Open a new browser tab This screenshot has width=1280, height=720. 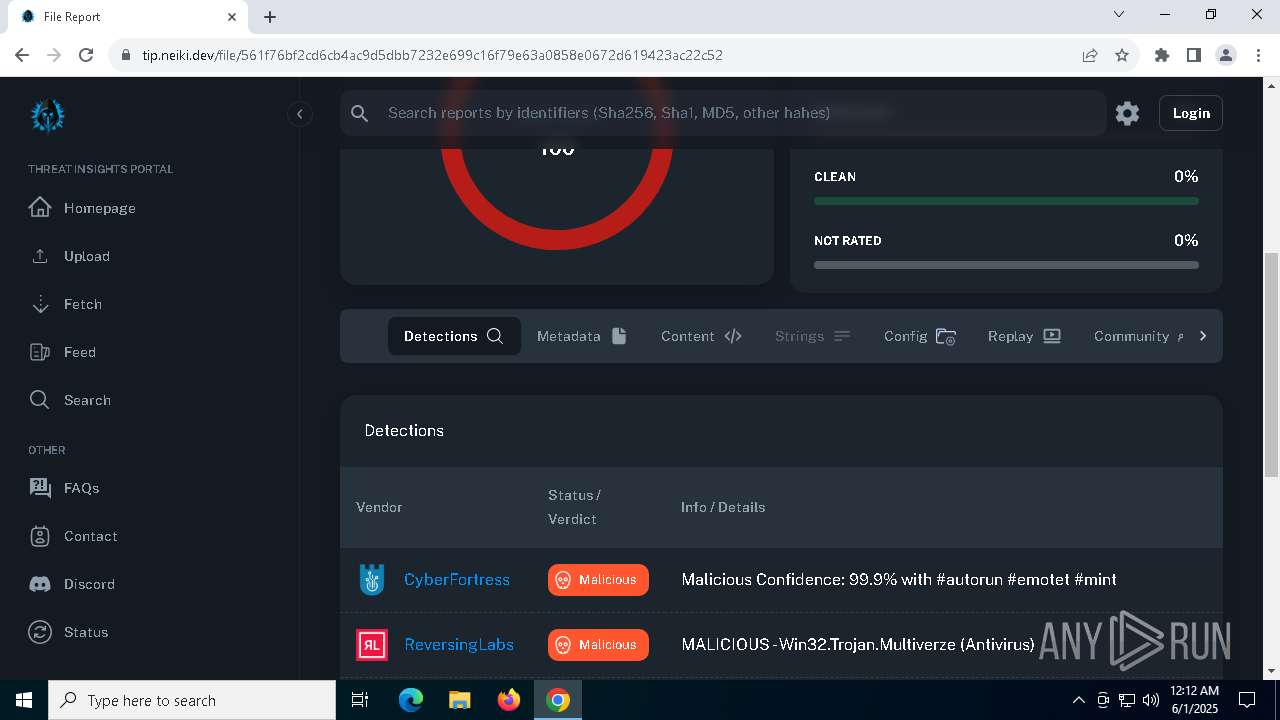click(270, 16)
